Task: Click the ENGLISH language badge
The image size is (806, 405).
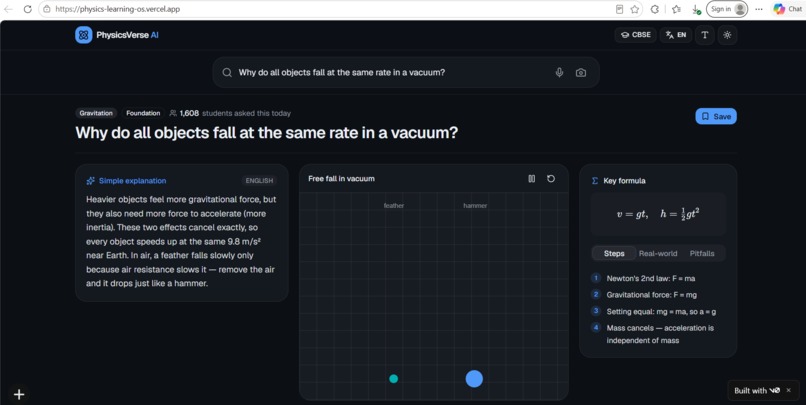Action: [x=259, y=181]
